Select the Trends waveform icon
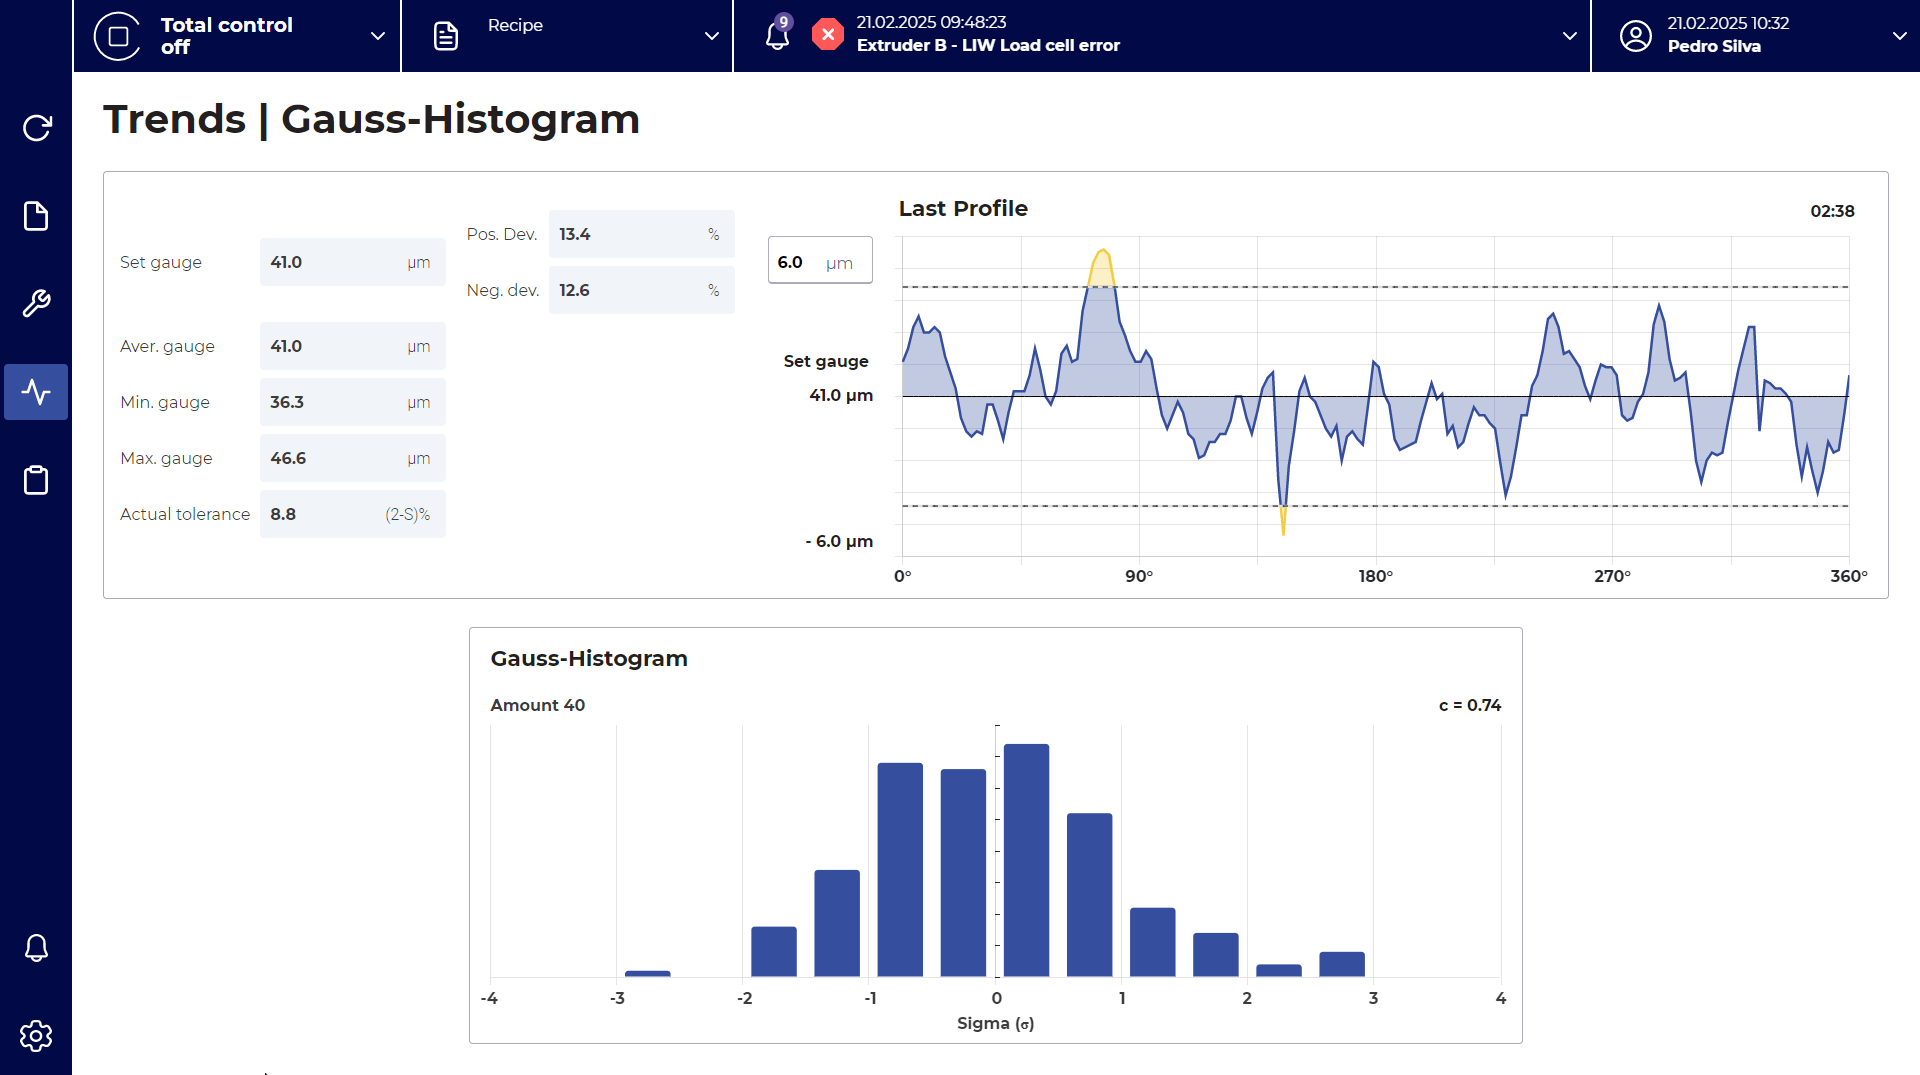Image resolution: width=1920 pixels, height=1075 pixels. [x=36, y=391]
